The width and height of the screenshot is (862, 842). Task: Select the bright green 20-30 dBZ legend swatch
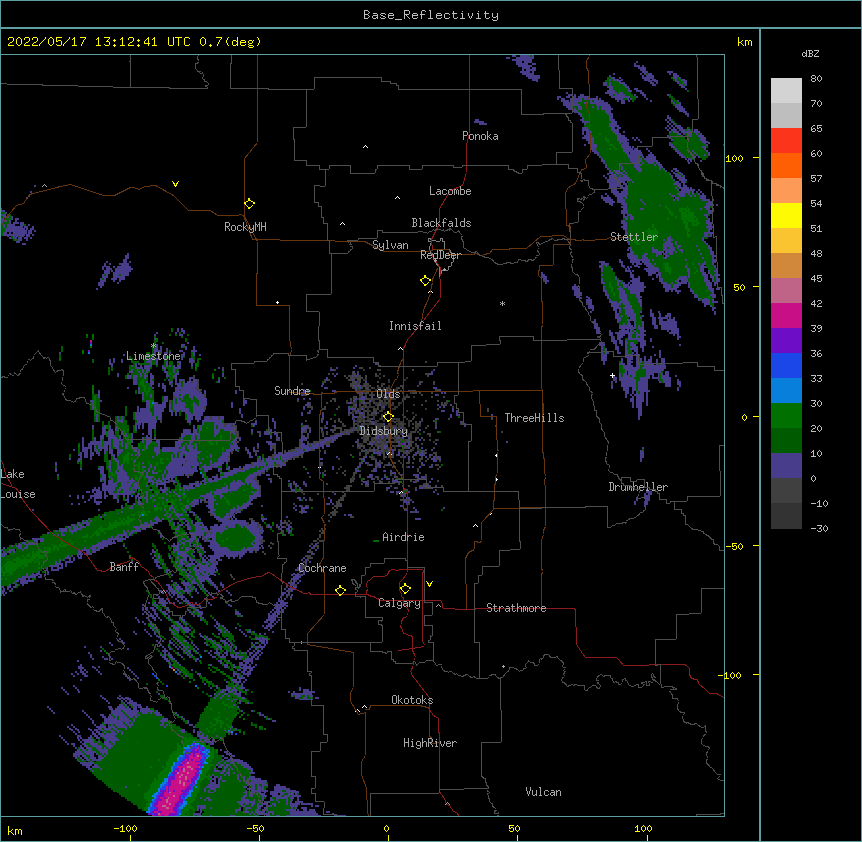pyautogui.click(x=786, y=416)
